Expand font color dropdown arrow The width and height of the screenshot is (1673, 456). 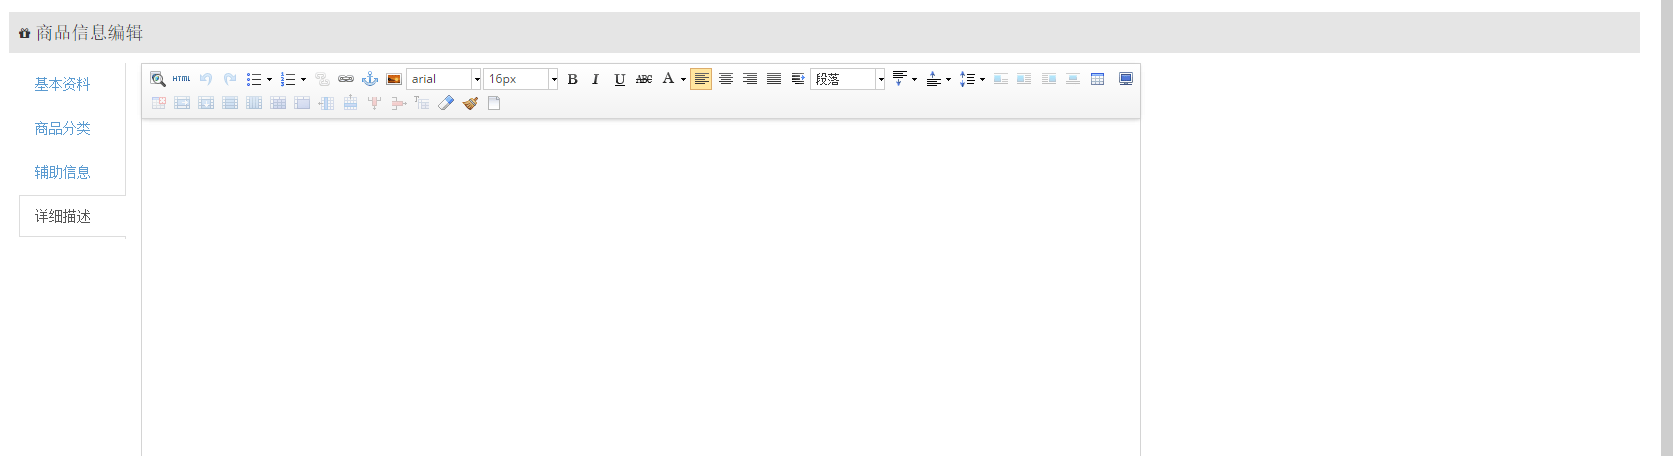click(683, 79)
